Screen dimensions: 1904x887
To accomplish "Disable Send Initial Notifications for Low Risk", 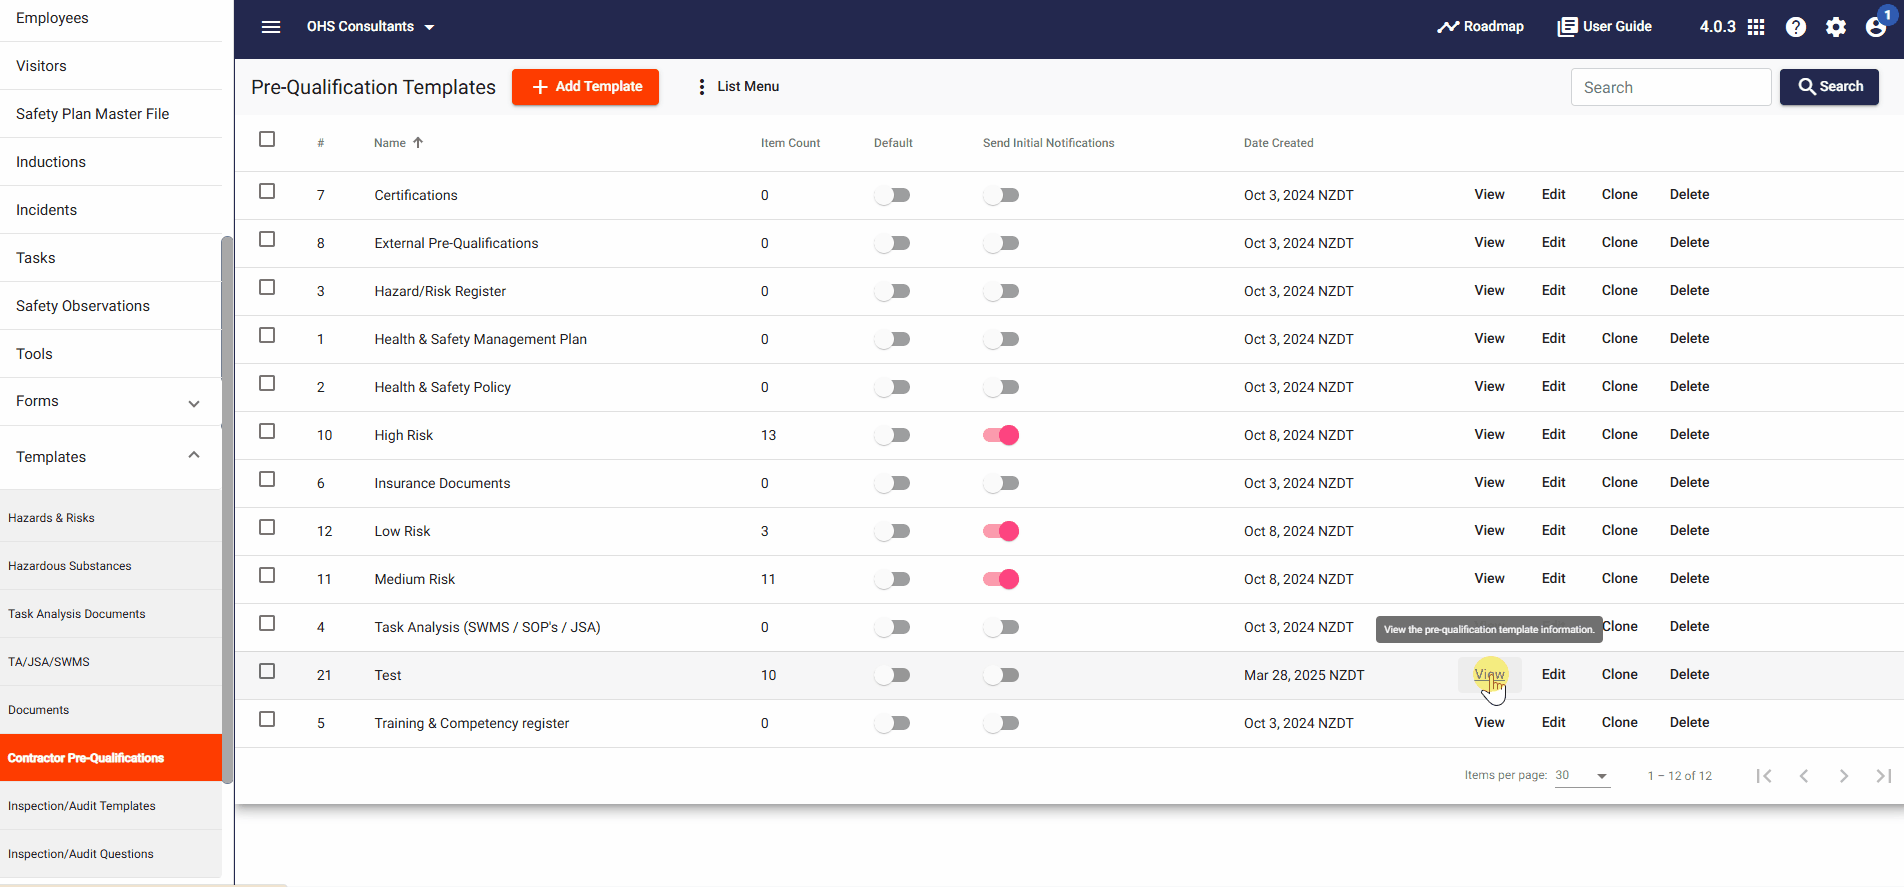I will tap(1001, 531).
